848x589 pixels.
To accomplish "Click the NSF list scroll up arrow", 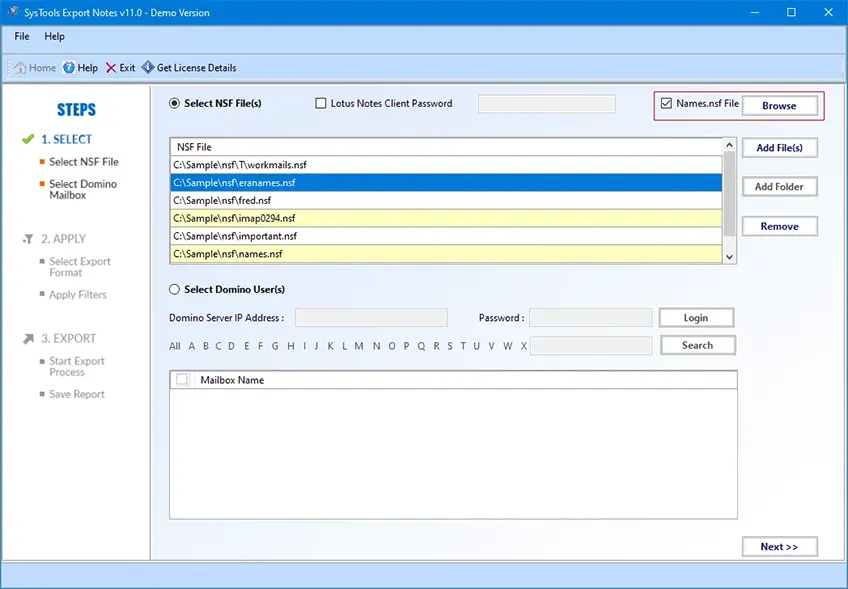I will click(x=729, y=145).
